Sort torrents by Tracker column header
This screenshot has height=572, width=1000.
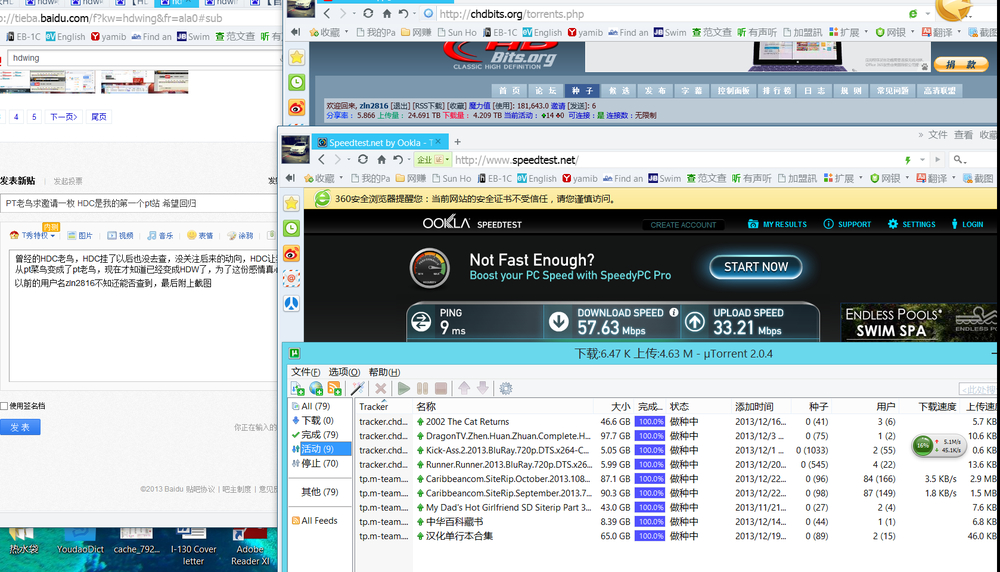(x=373, y=407)
